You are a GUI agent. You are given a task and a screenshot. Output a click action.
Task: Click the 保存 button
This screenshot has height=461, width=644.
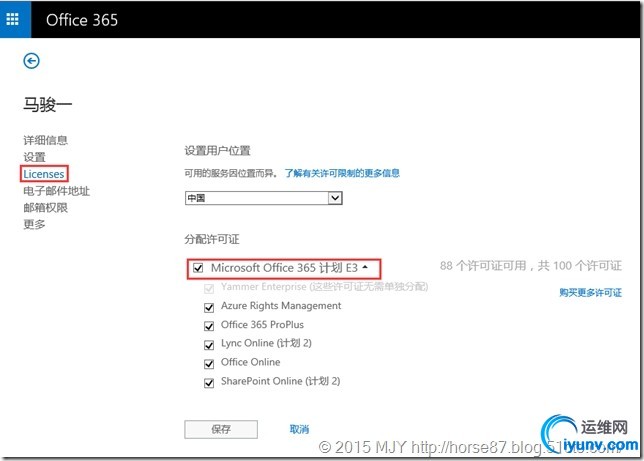[x=221, y=429]
